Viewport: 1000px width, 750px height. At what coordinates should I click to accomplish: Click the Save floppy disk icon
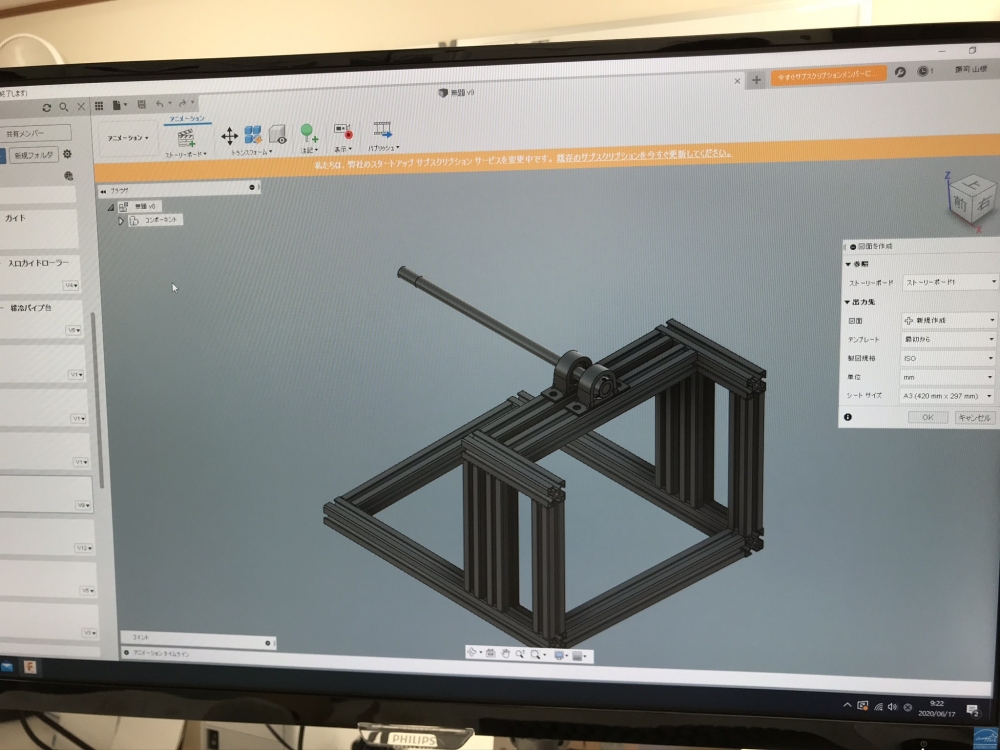[x=142, y=105]
